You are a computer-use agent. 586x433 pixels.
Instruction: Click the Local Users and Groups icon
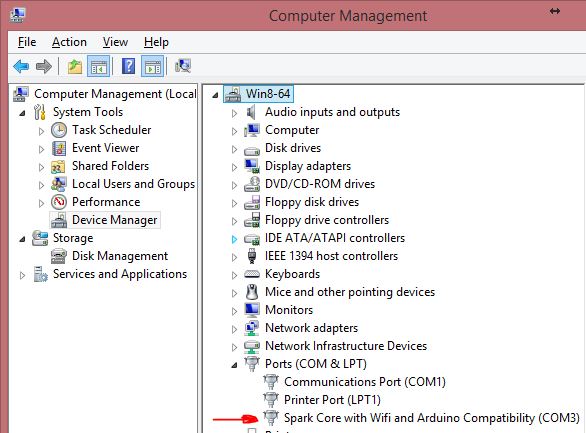tap(59, 184)
